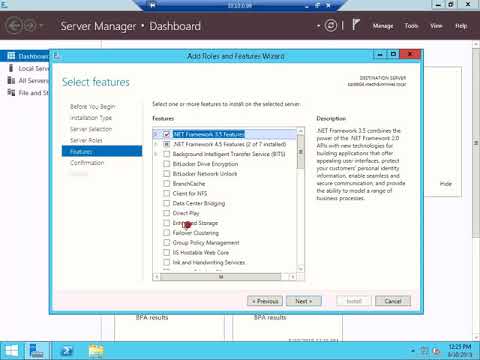Go to Installation Type step
Image resolution: width=480 pixels, height=360 pixels.
click(91, 118)
